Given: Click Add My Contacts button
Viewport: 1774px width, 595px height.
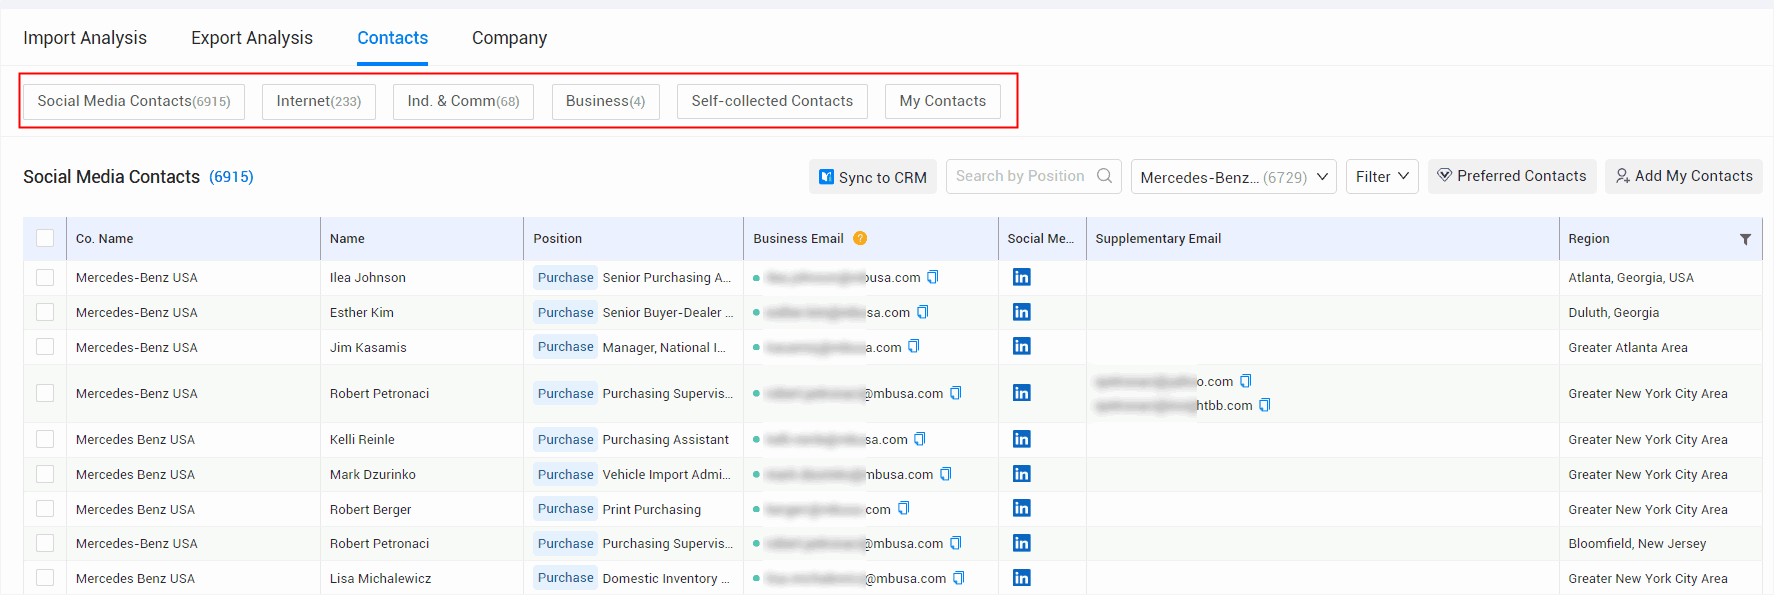Looking at the screenshot, I should [1684, 176].
